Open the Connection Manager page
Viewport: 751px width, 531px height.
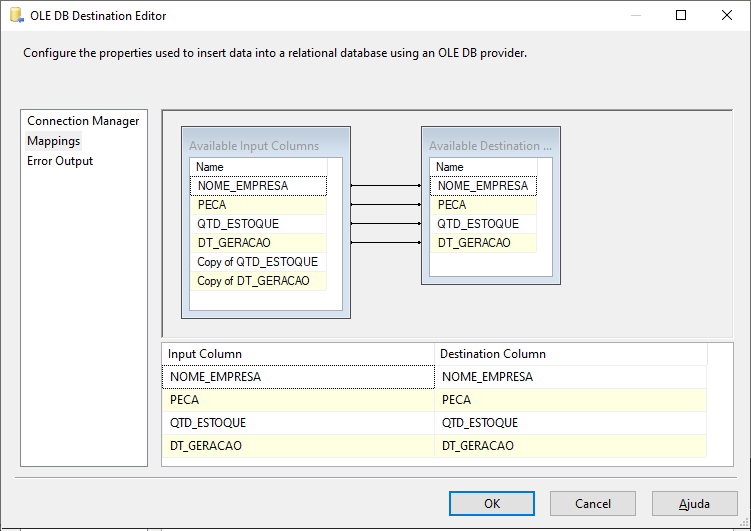[83, 121]
